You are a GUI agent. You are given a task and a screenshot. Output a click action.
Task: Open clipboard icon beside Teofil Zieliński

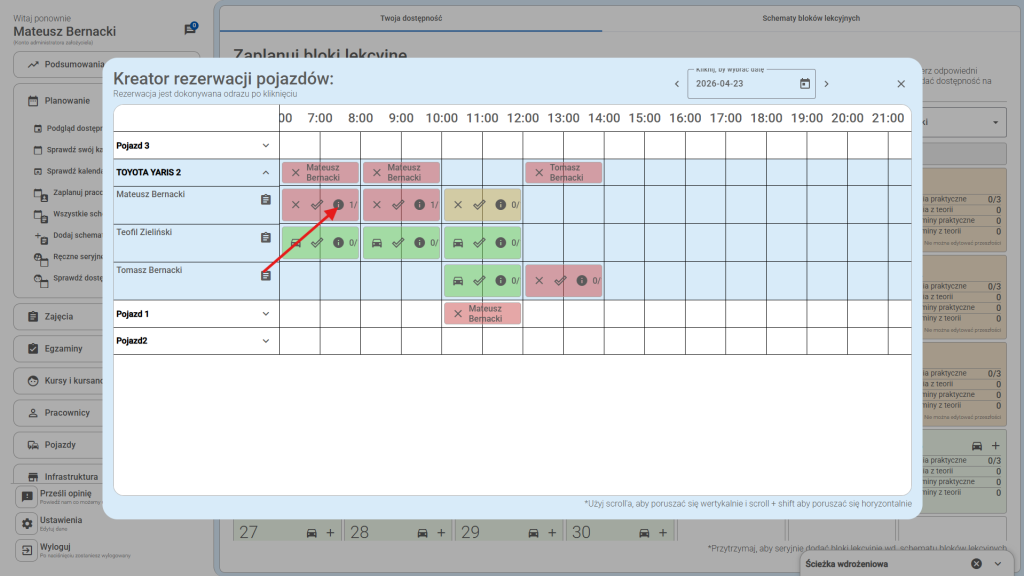(266, 238)
